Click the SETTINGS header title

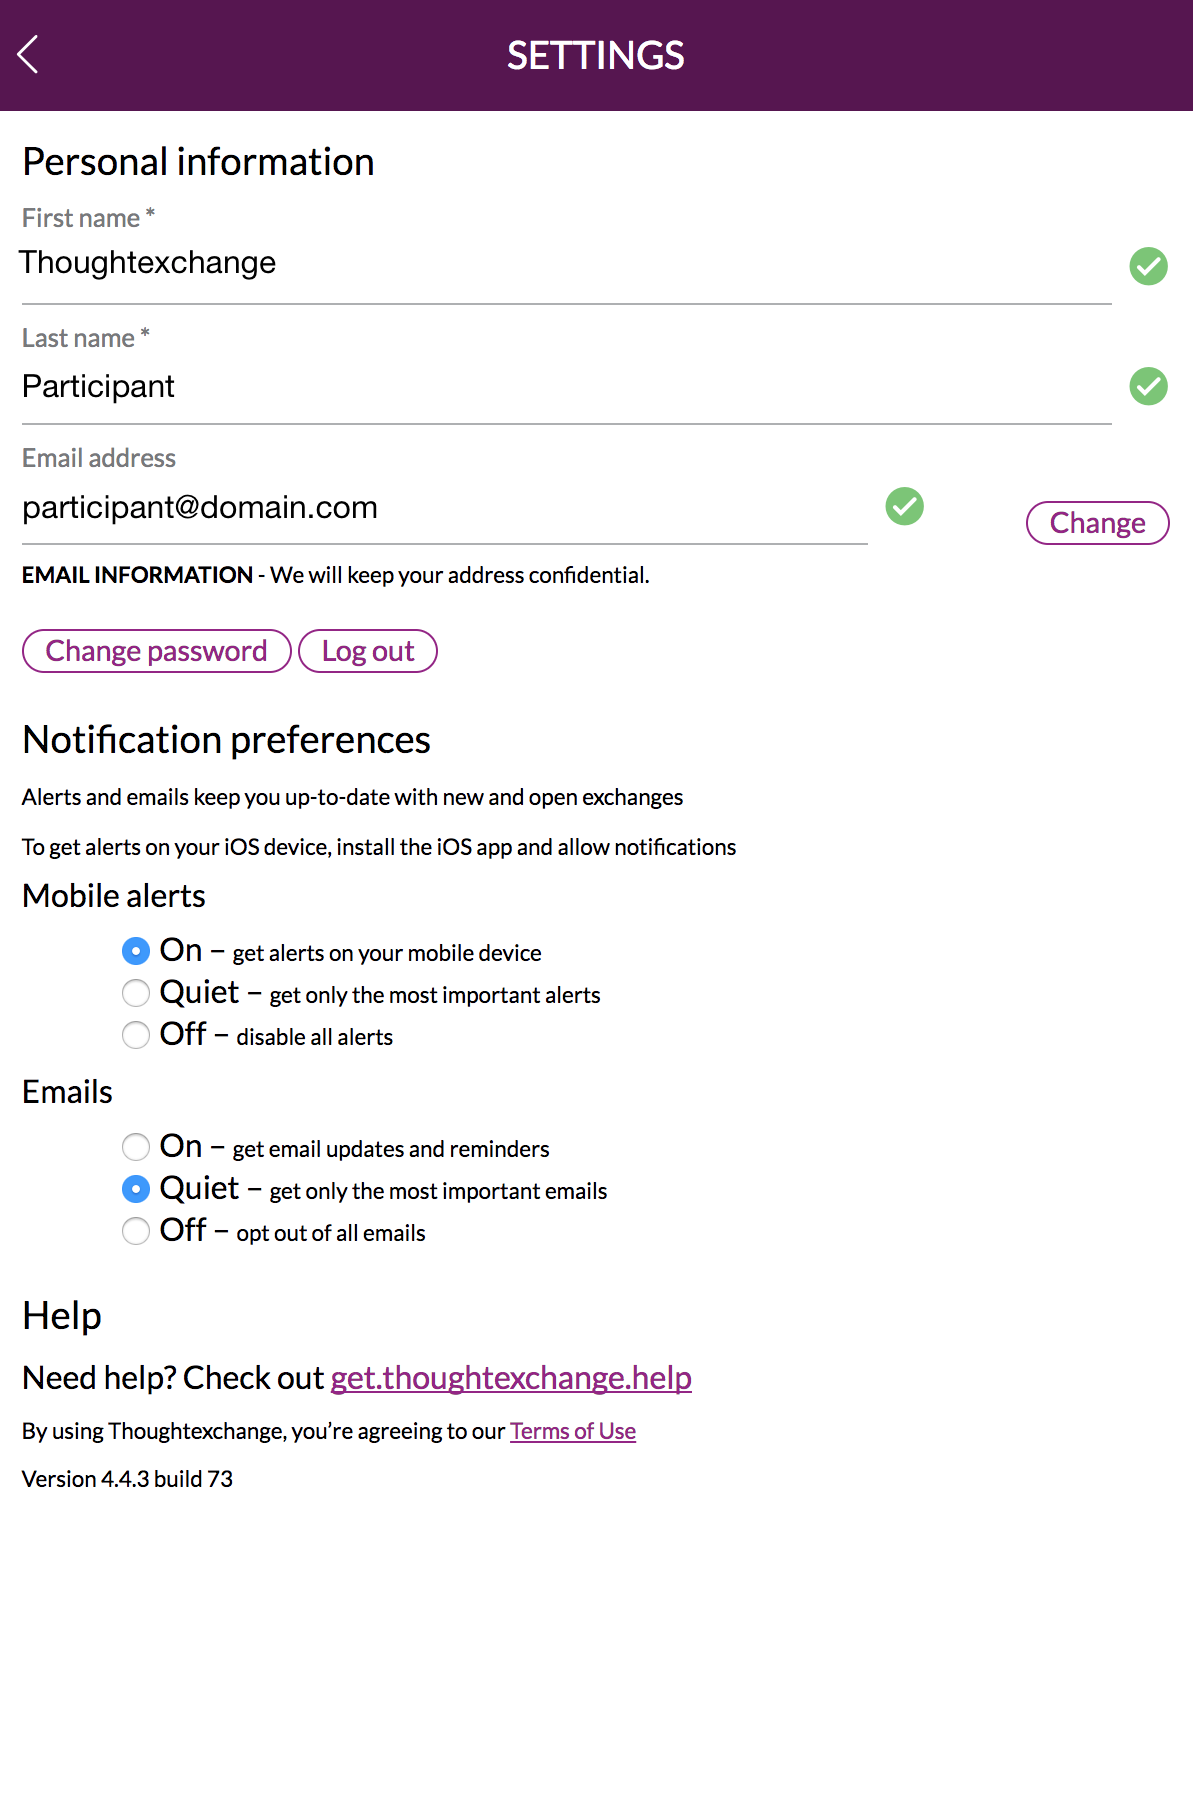(x=596, y=56)
